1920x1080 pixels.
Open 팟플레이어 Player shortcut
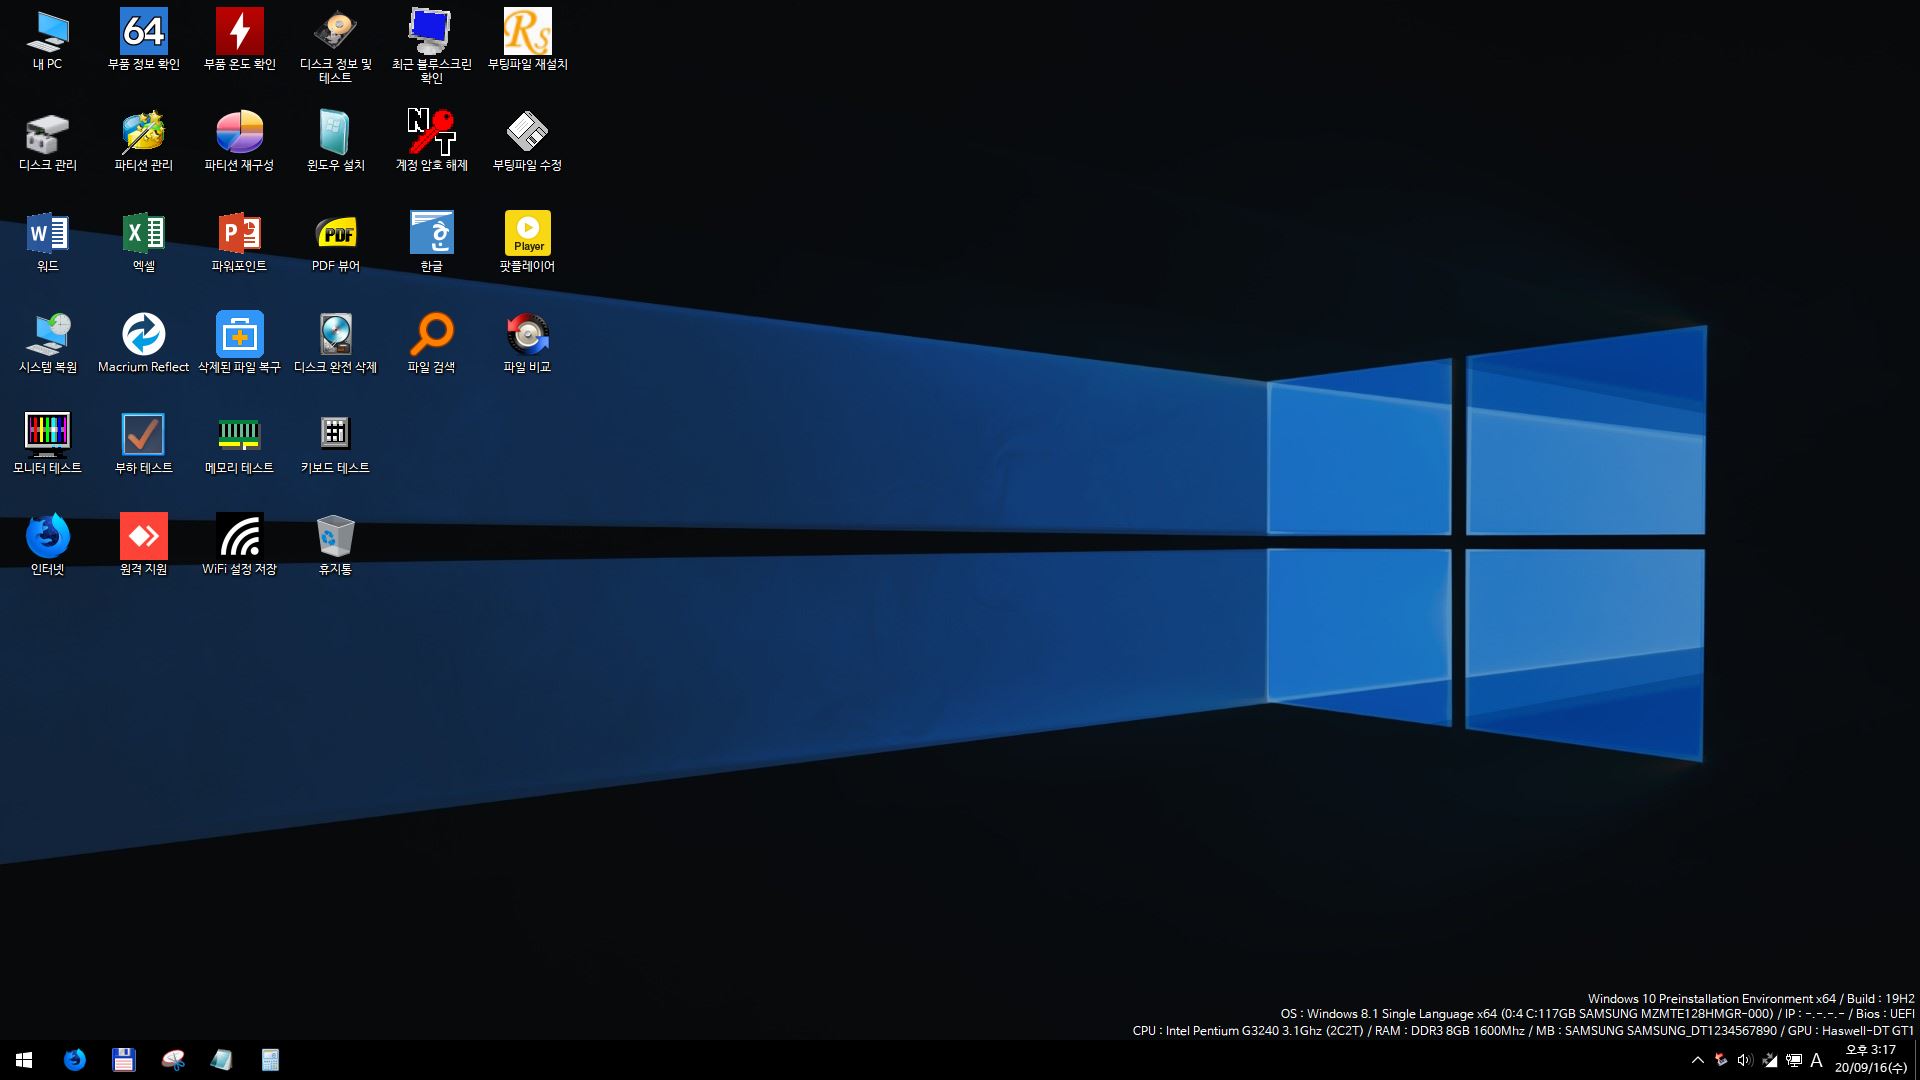528,242
